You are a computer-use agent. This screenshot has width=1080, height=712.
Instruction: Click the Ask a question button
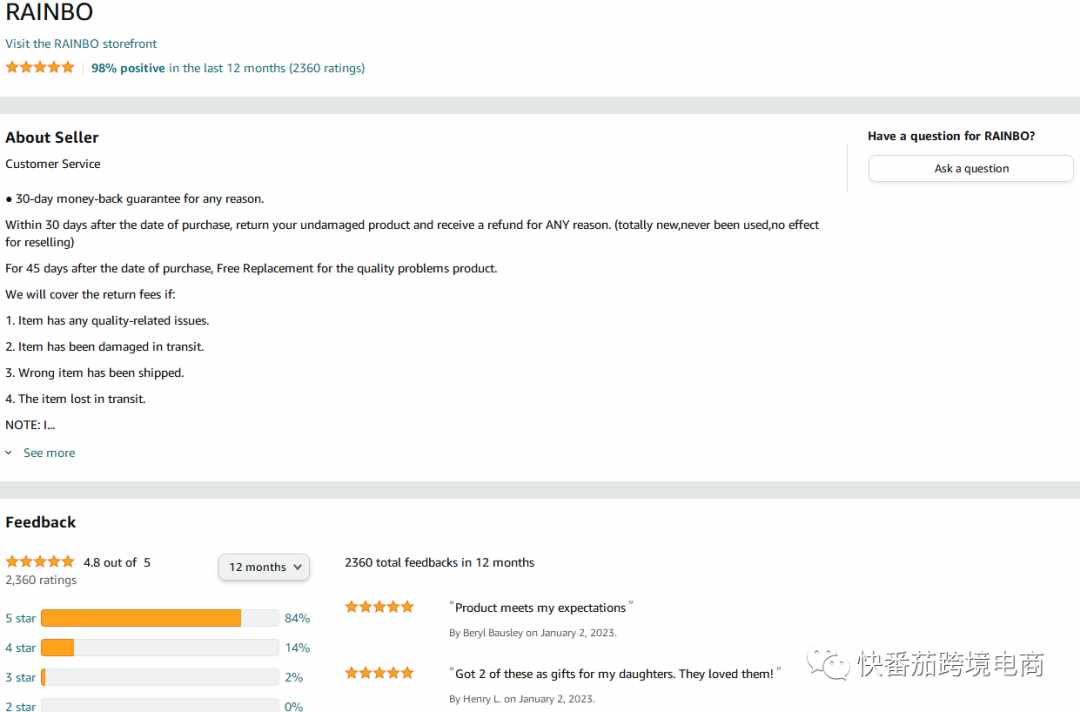pyautogui.click(x=970, y=169)
